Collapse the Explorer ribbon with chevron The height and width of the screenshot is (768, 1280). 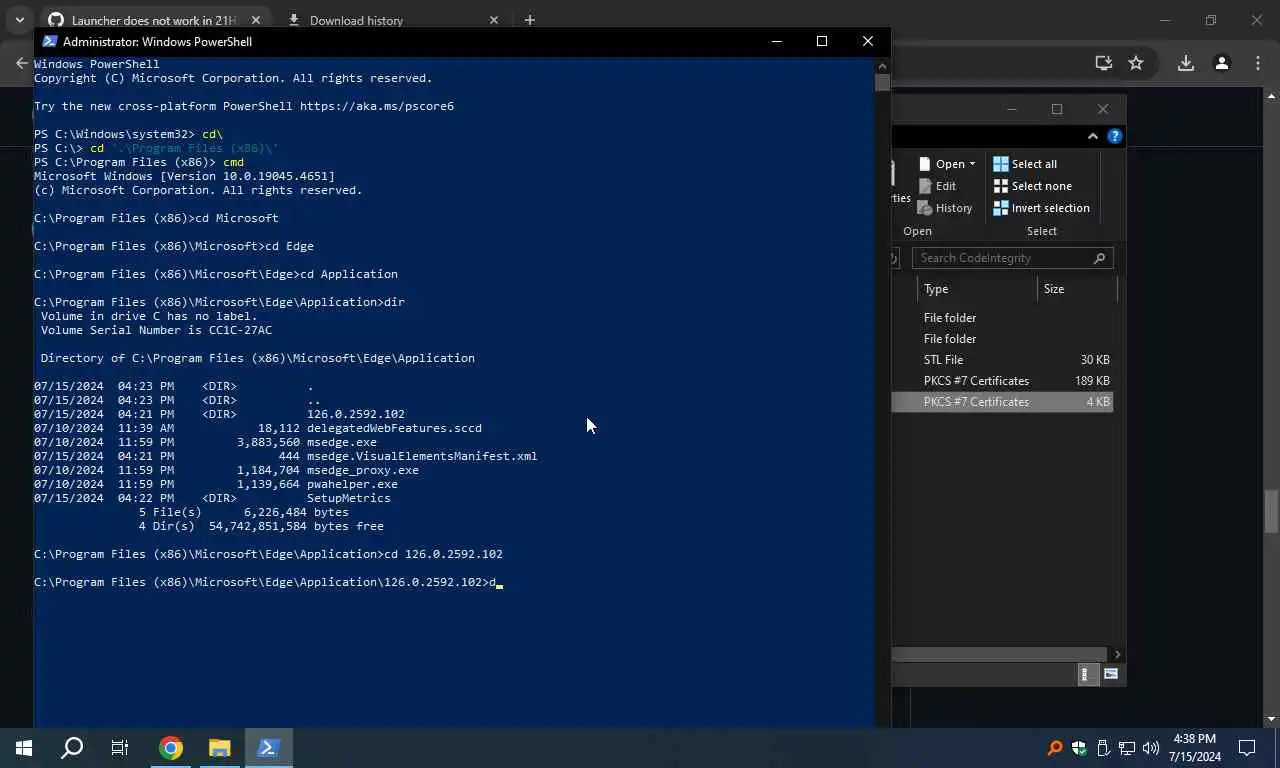[x=1093, y=136]
